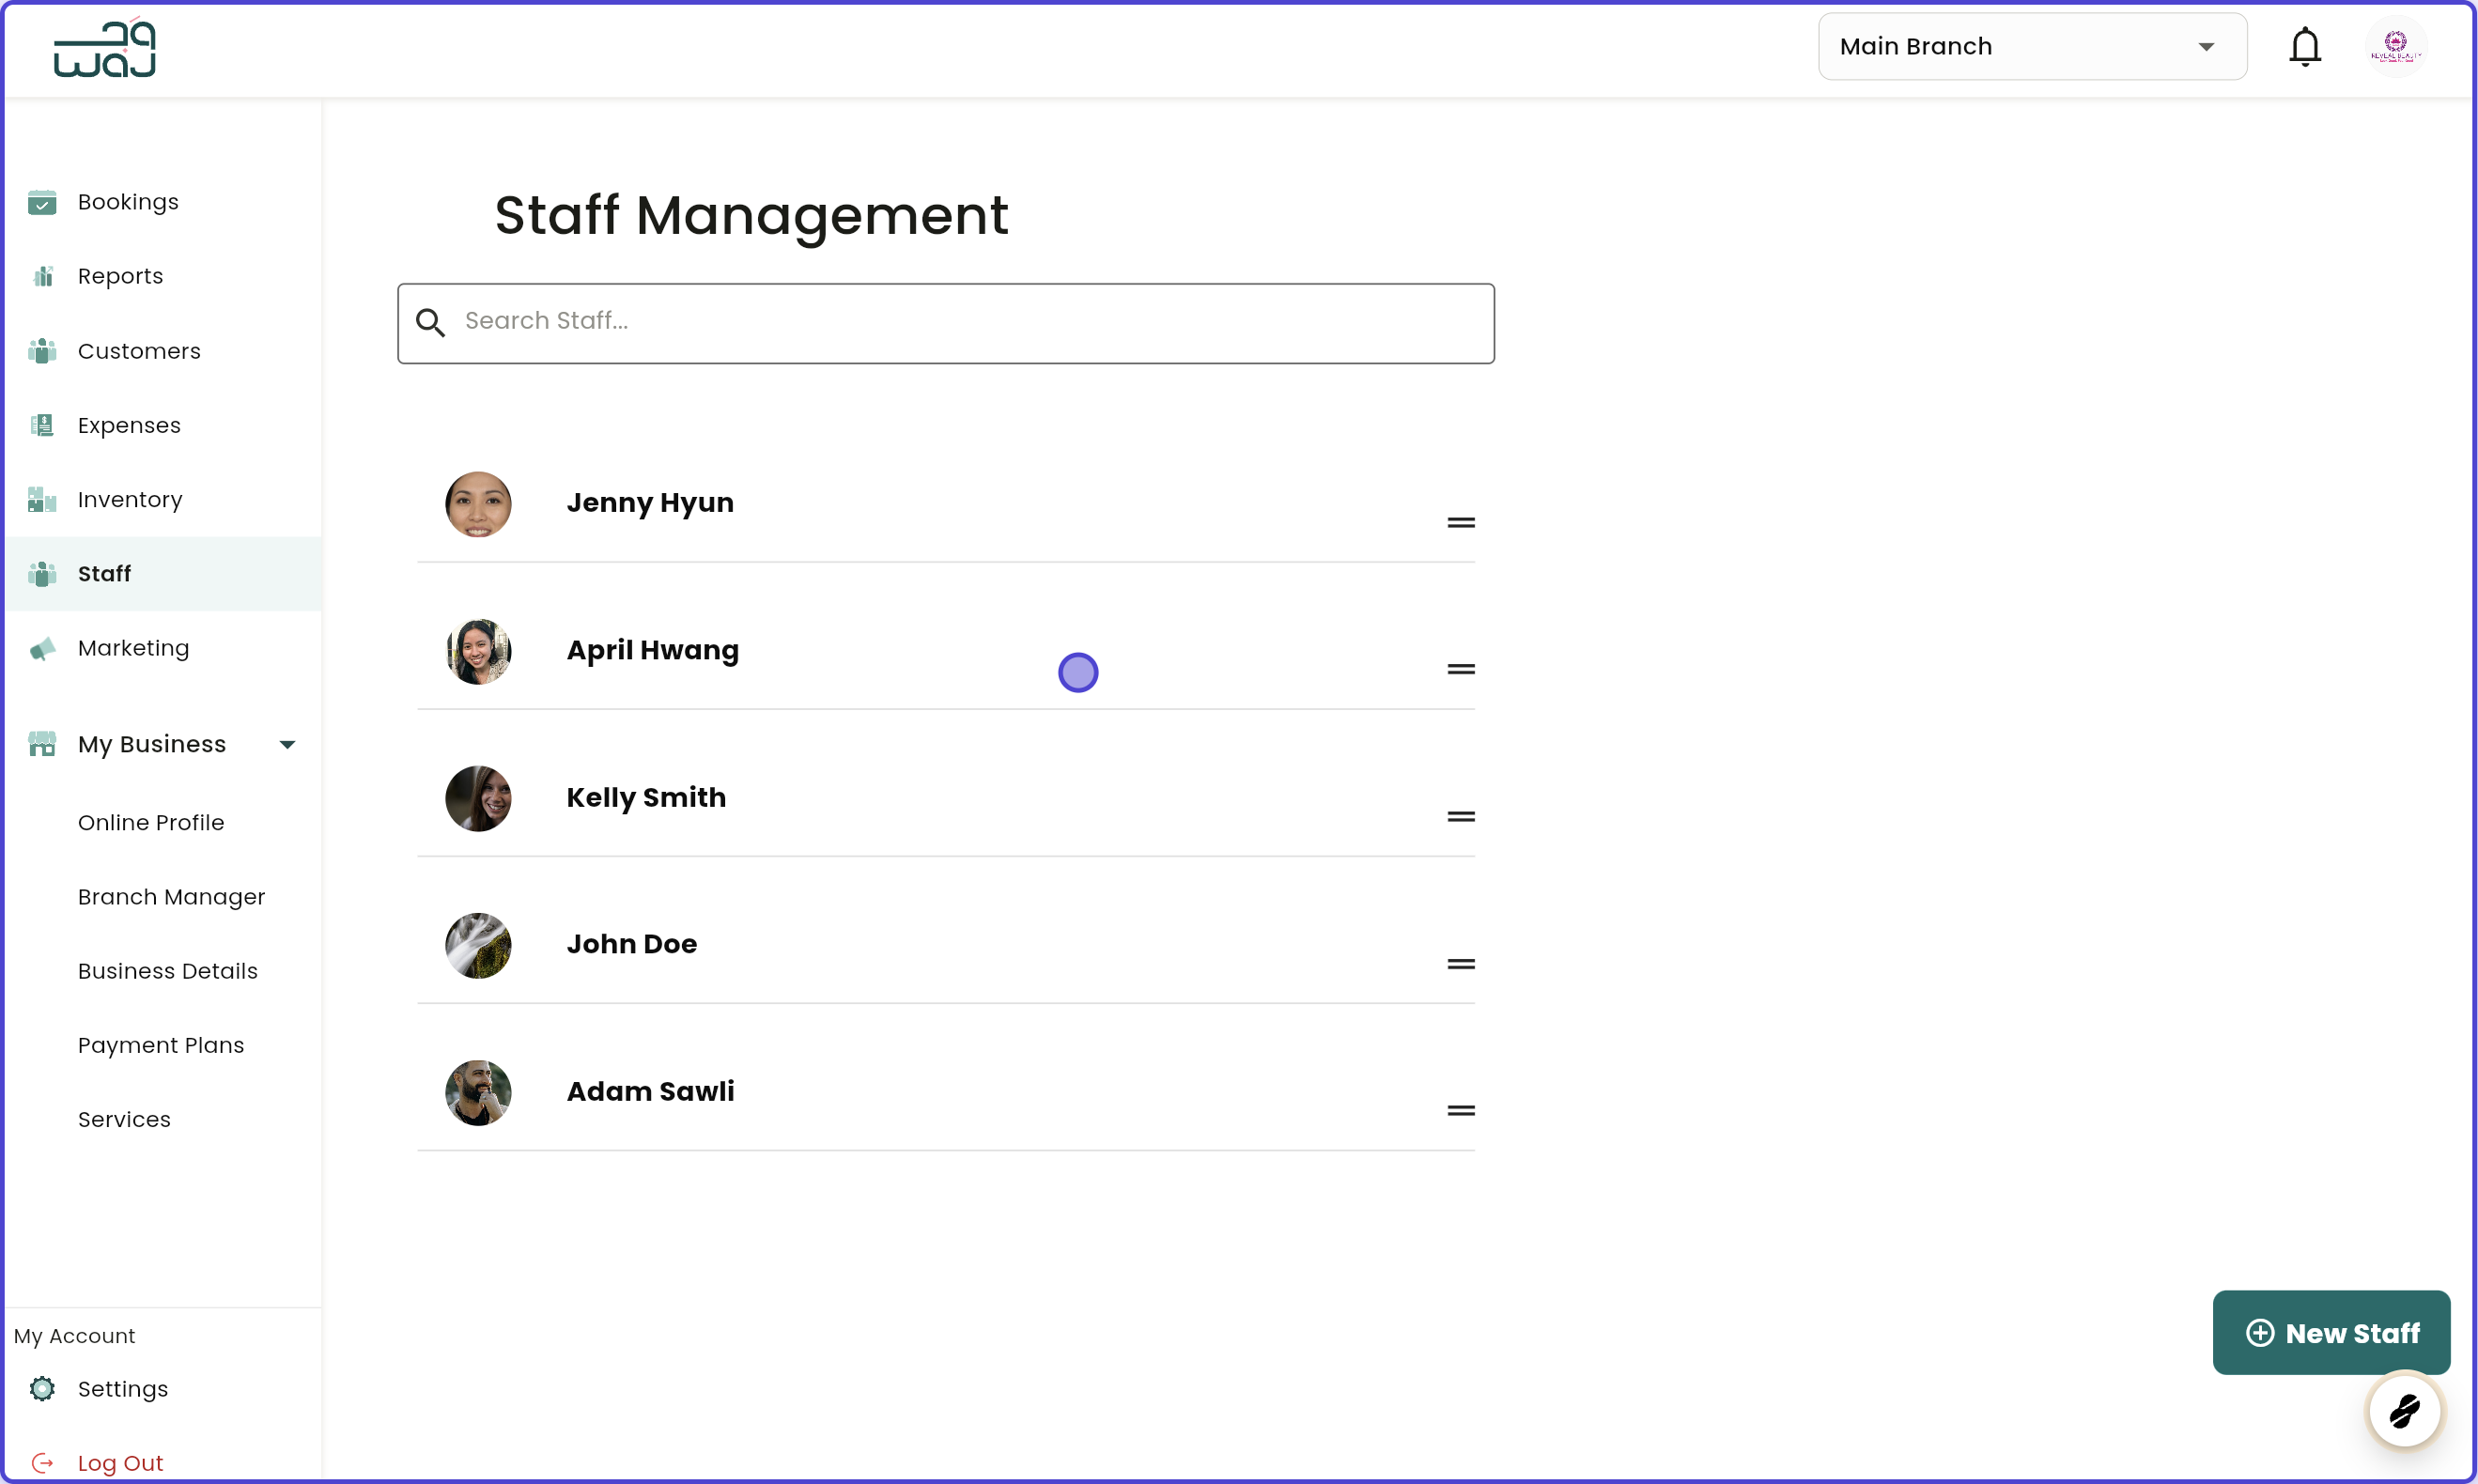Open Kelly Smith's profile photo
Image resolution: width=2478 pixels, height=1484 pixels.
479,798
